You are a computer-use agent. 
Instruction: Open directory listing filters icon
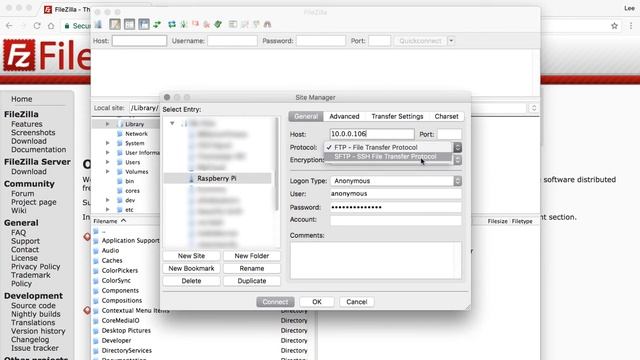233,24
